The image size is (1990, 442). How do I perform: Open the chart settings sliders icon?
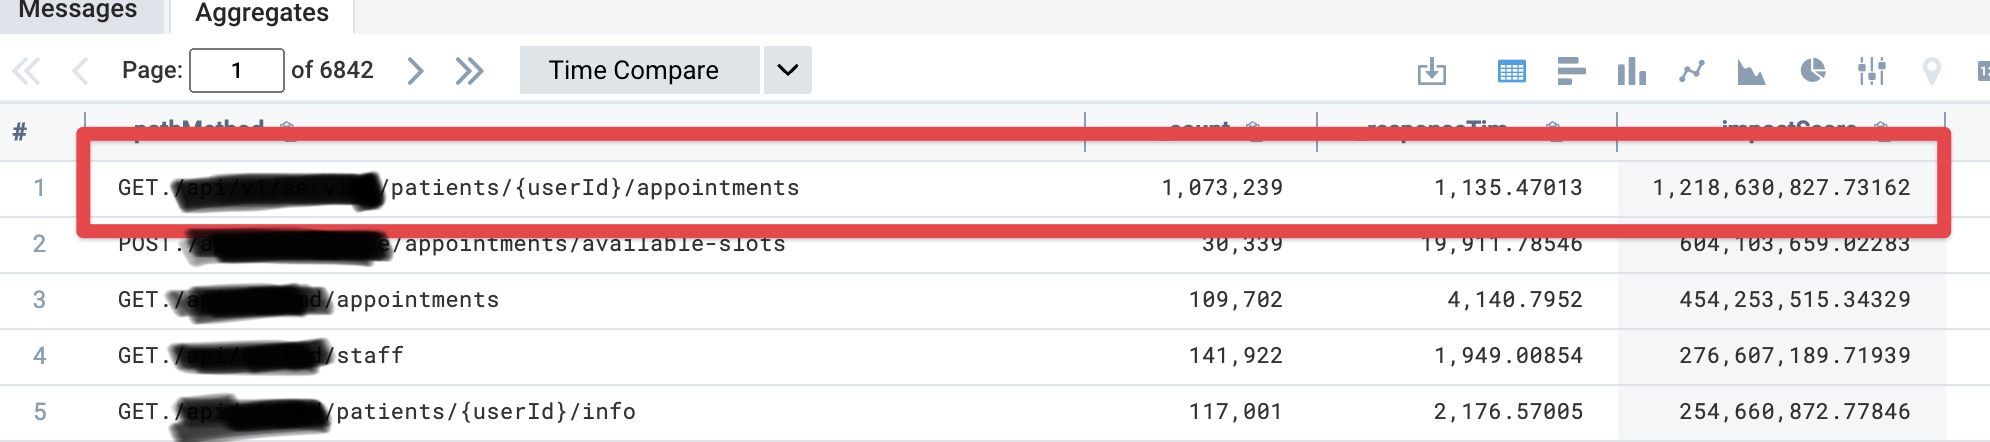coord(1872,71)
